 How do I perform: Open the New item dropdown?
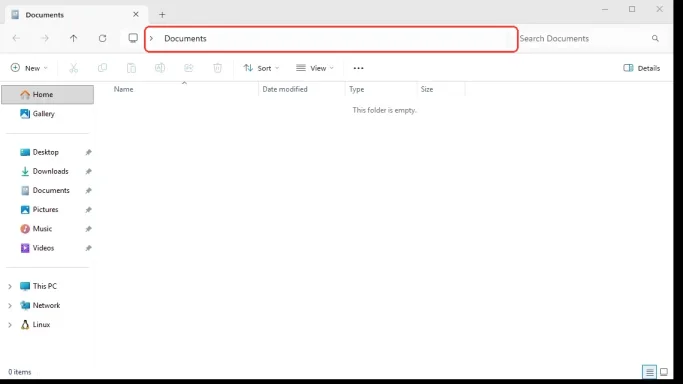click(29, 68)
